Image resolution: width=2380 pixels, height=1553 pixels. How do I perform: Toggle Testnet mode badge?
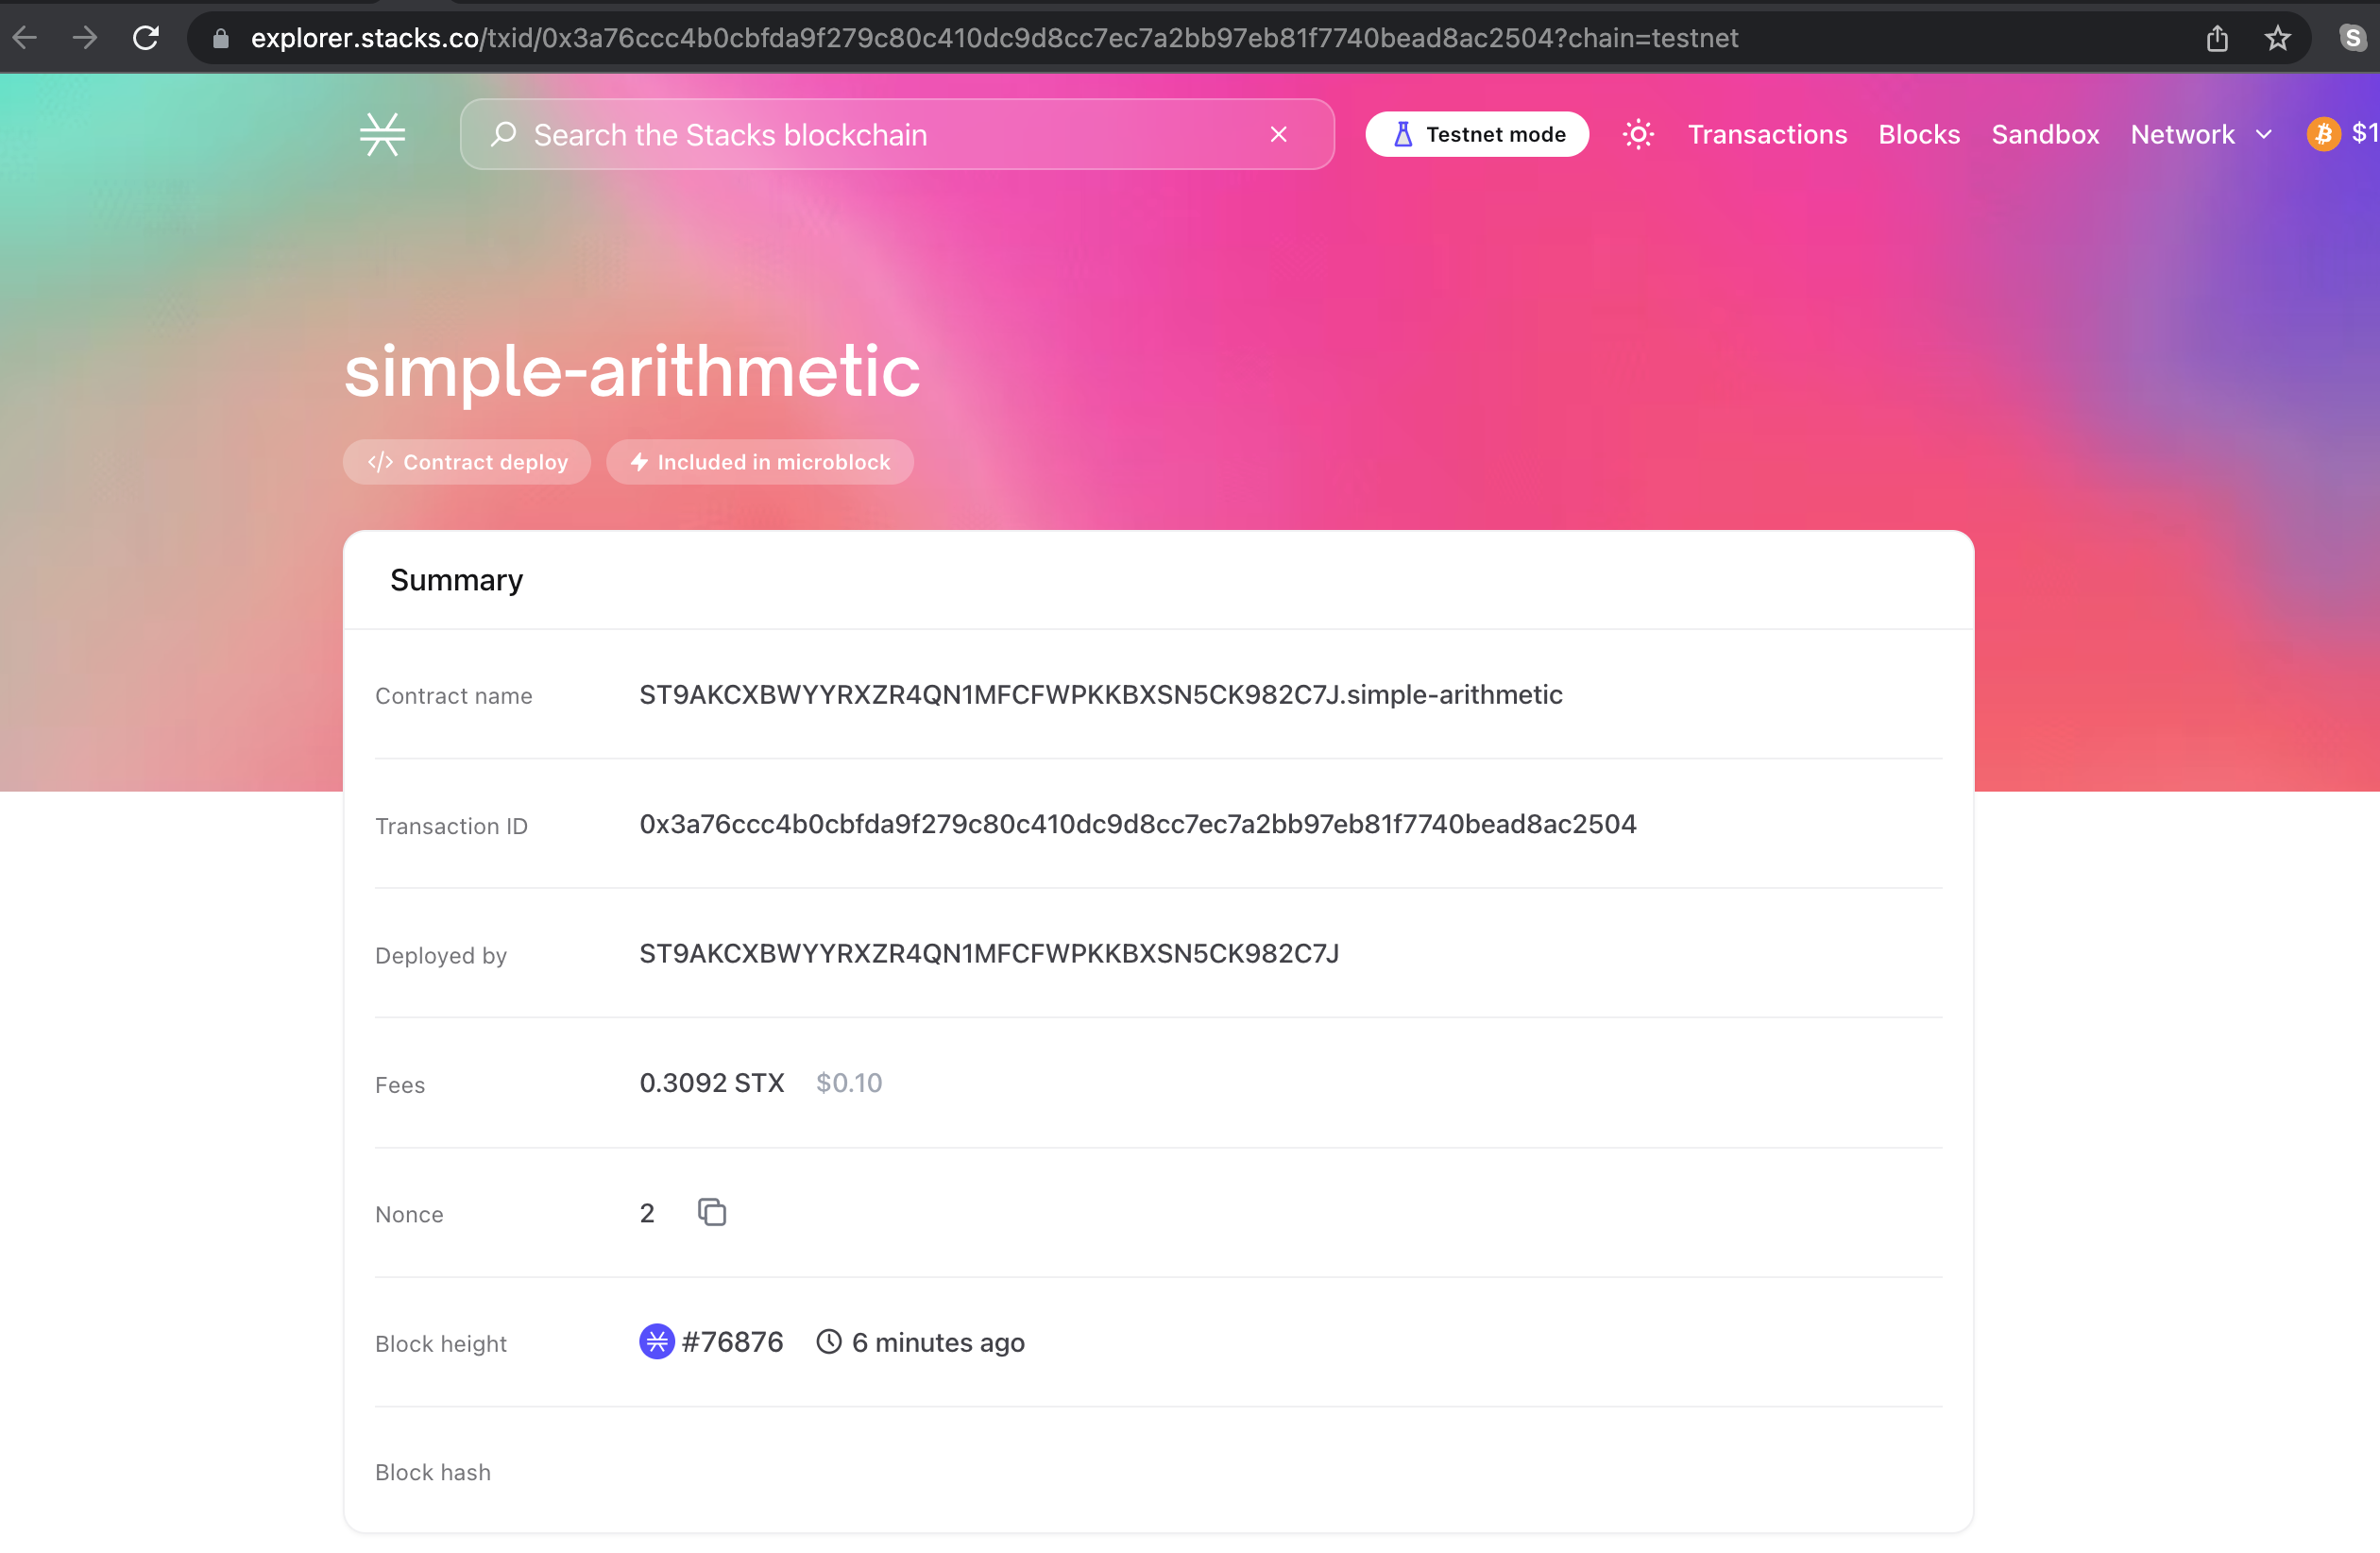pyautogui.click(x=1477, y=134)
